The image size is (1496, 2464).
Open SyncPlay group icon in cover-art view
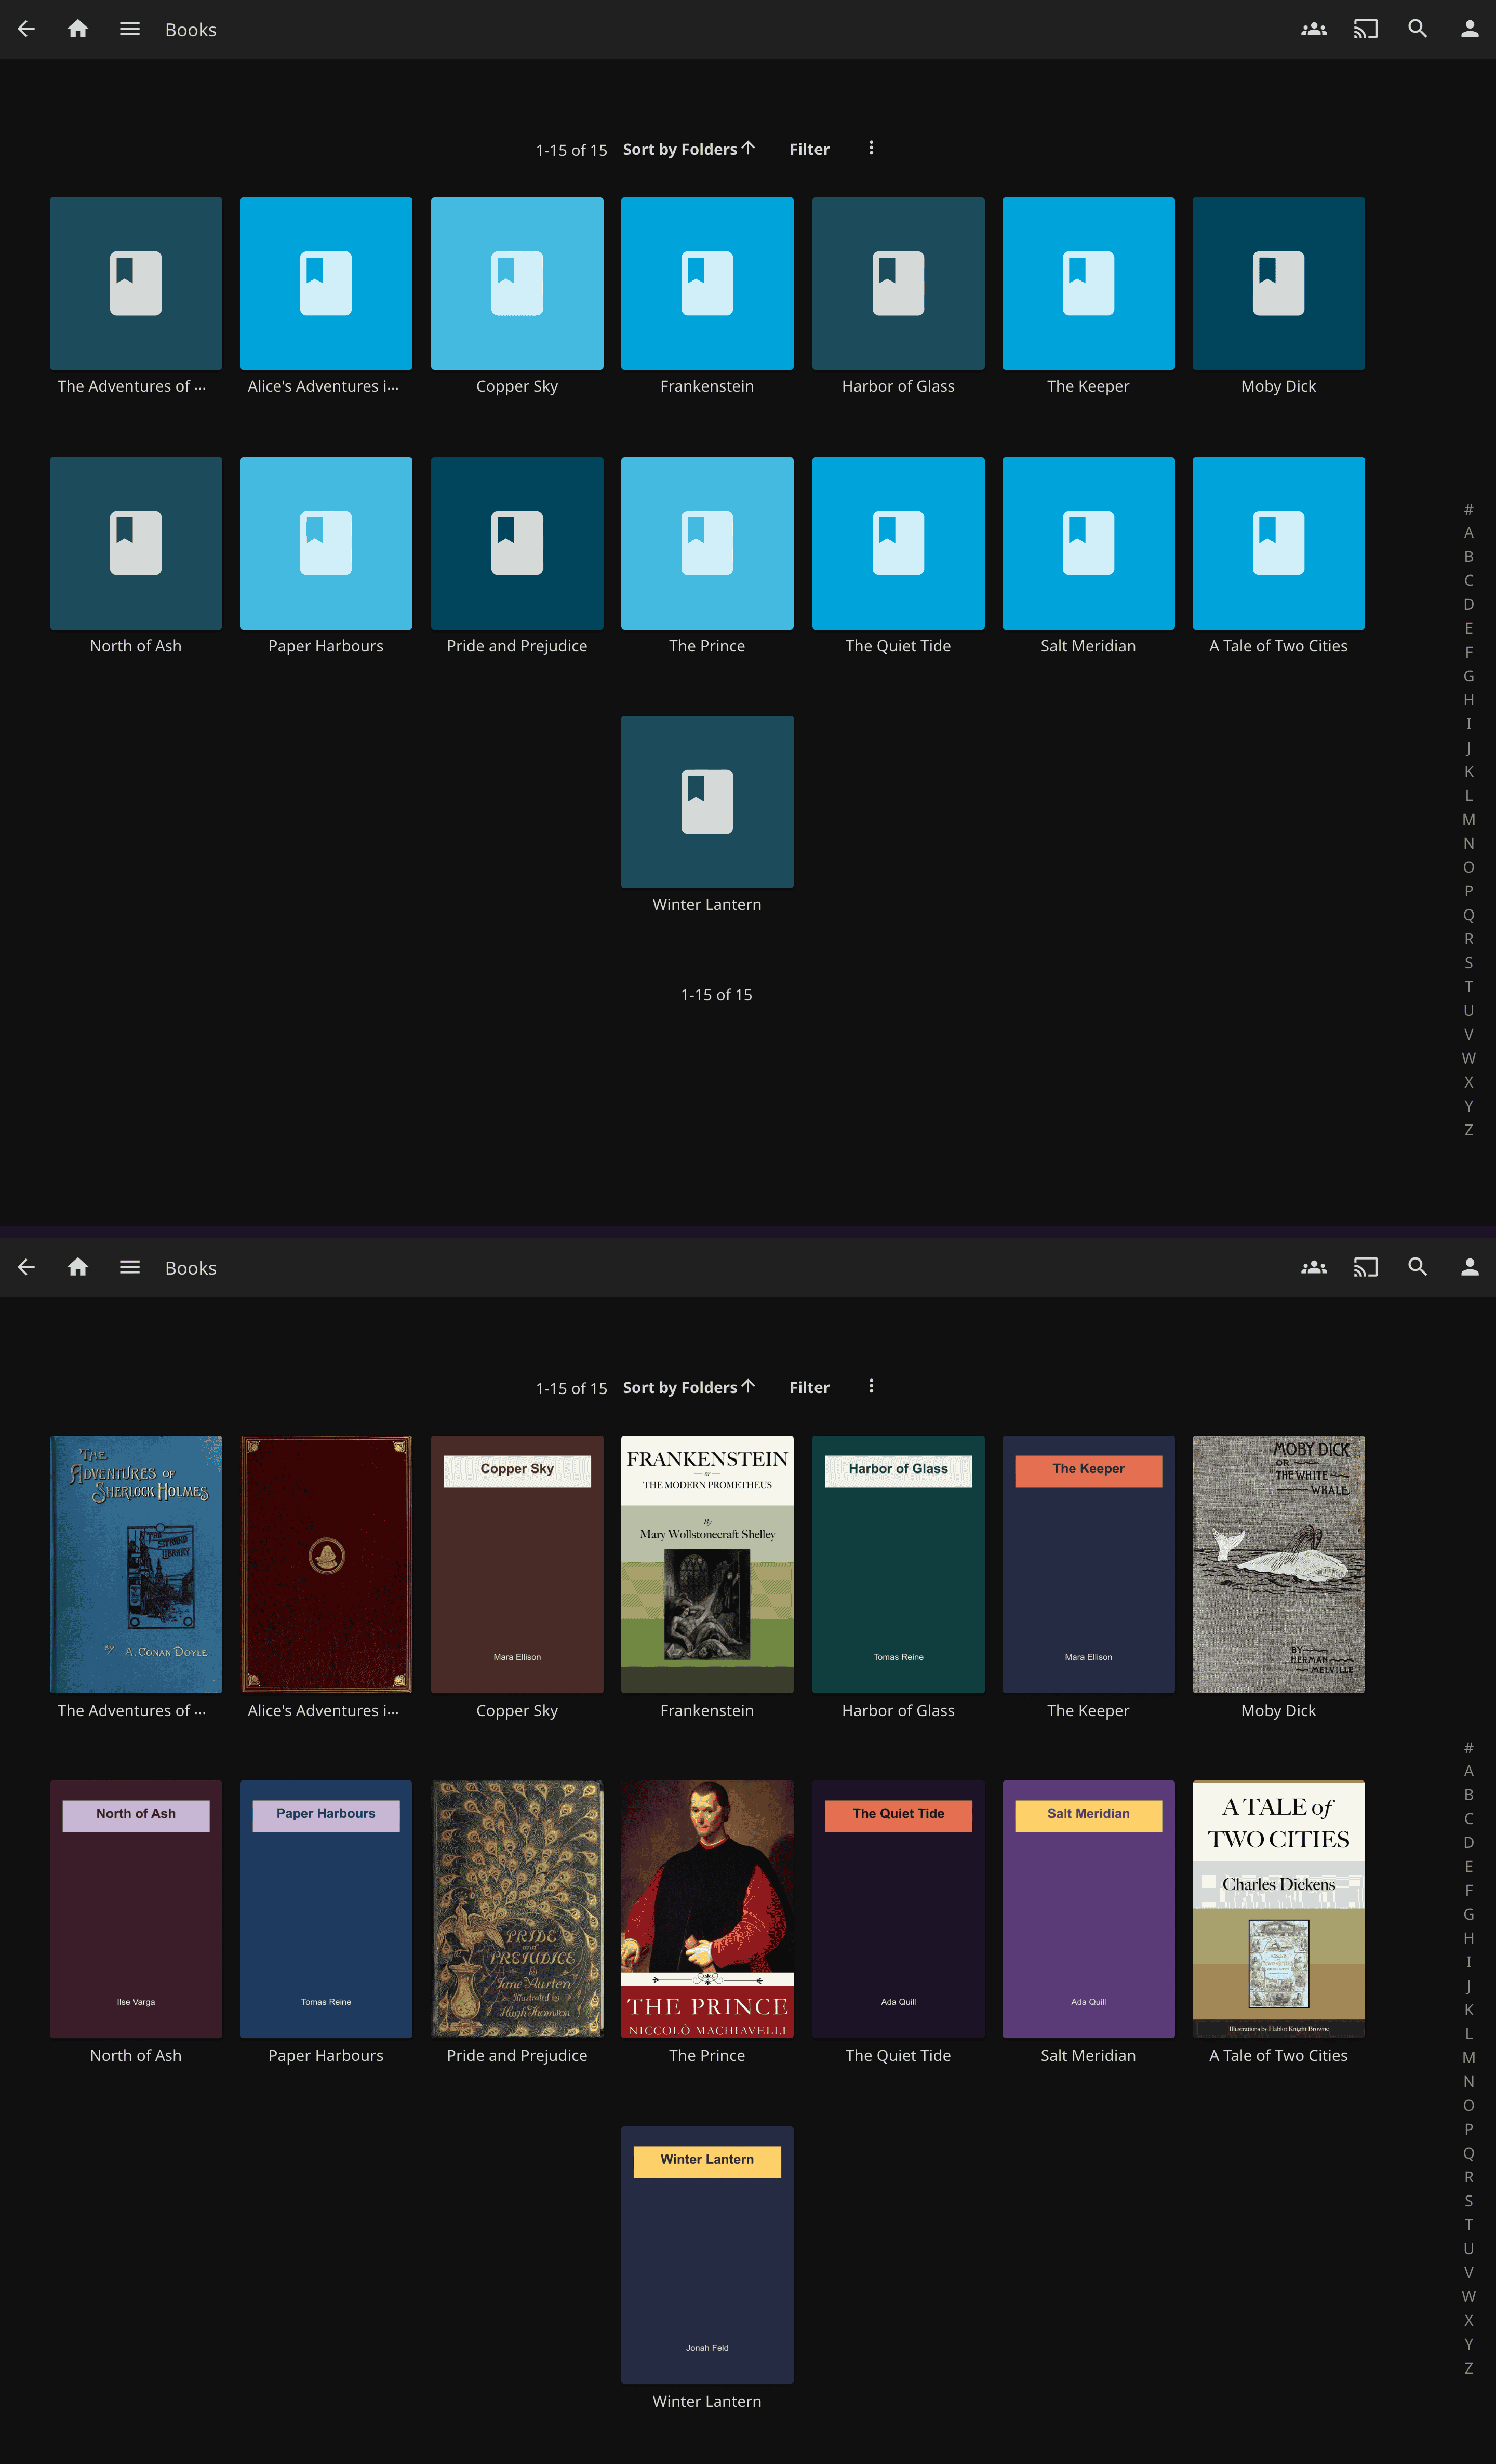tap(1314, 1267)
